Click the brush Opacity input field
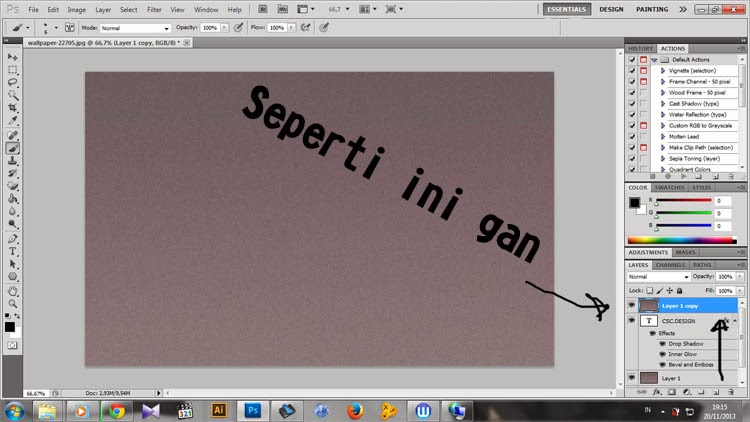This screenshot has height=422, width=750. click(x=210, y=28)
